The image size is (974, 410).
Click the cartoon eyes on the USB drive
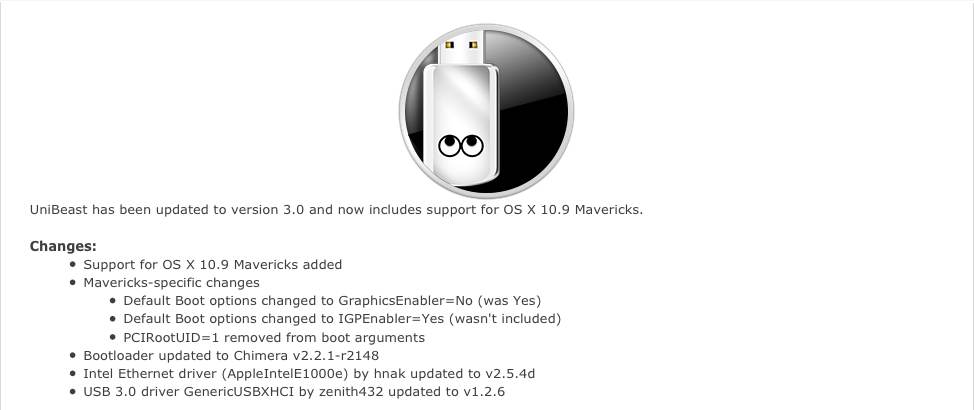(x=461, y=145)
